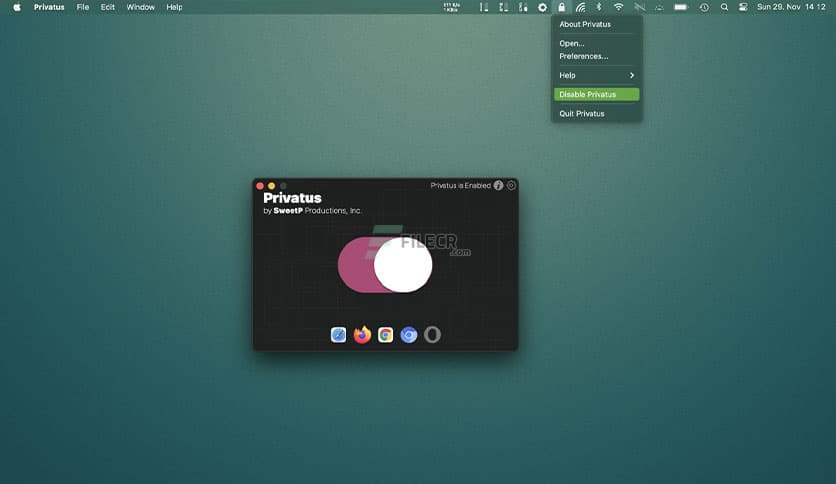Open the Help menu in menu bar
The image size is (836, 484).
click(x=174, y=7)
